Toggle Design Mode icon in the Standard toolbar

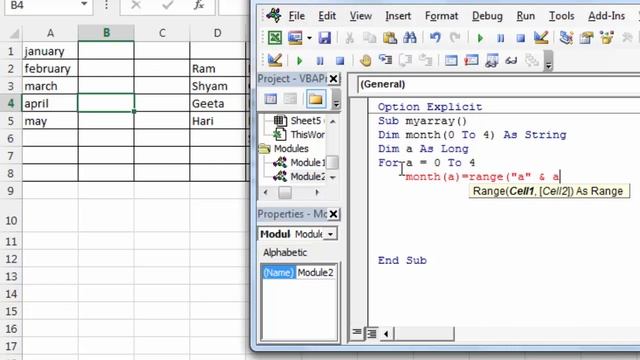(x=541, y=38)
